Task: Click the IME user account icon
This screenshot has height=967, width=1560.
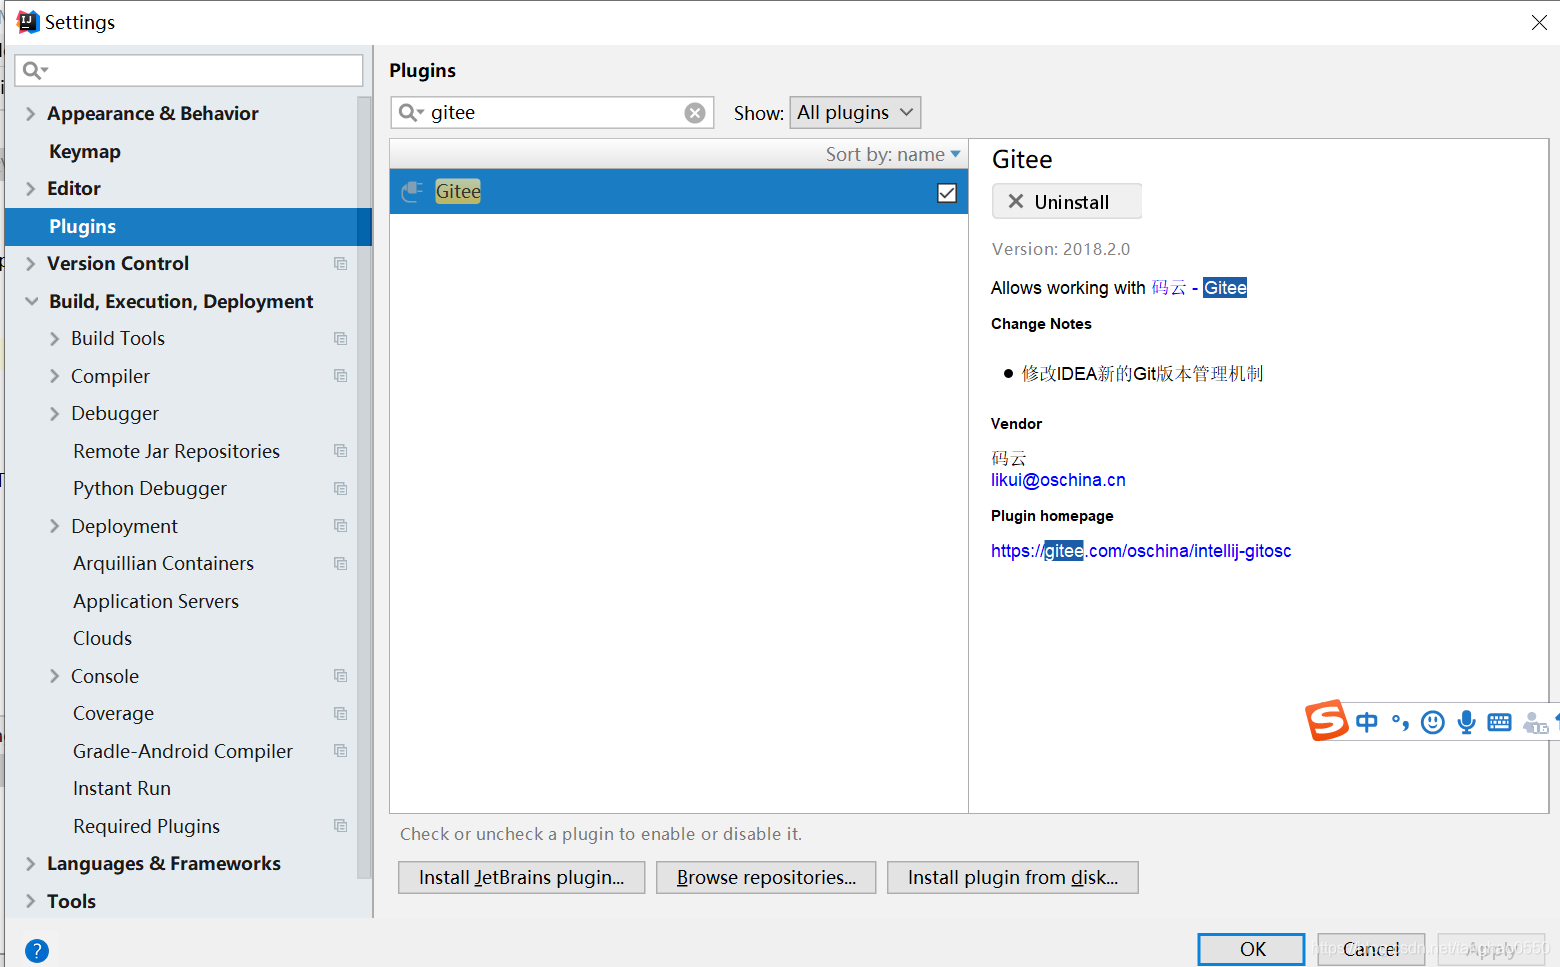Action: pyautogui.click(x=1535, y=722)
